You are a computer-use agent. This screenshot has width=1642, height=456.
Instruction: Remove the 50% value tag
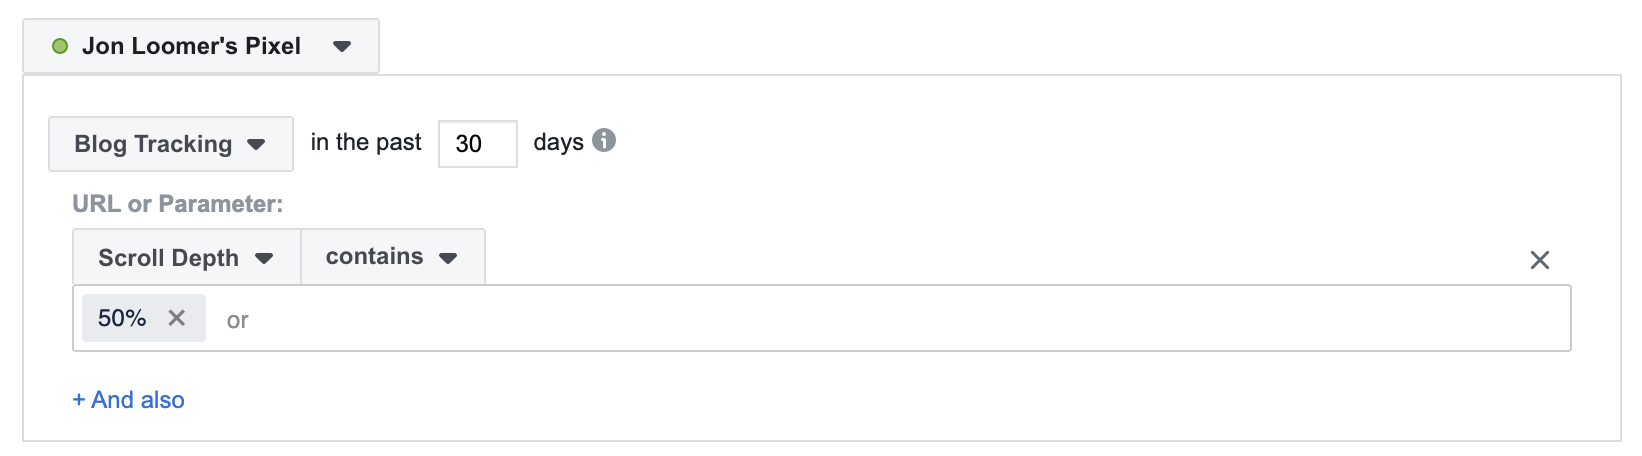[177, 318]
